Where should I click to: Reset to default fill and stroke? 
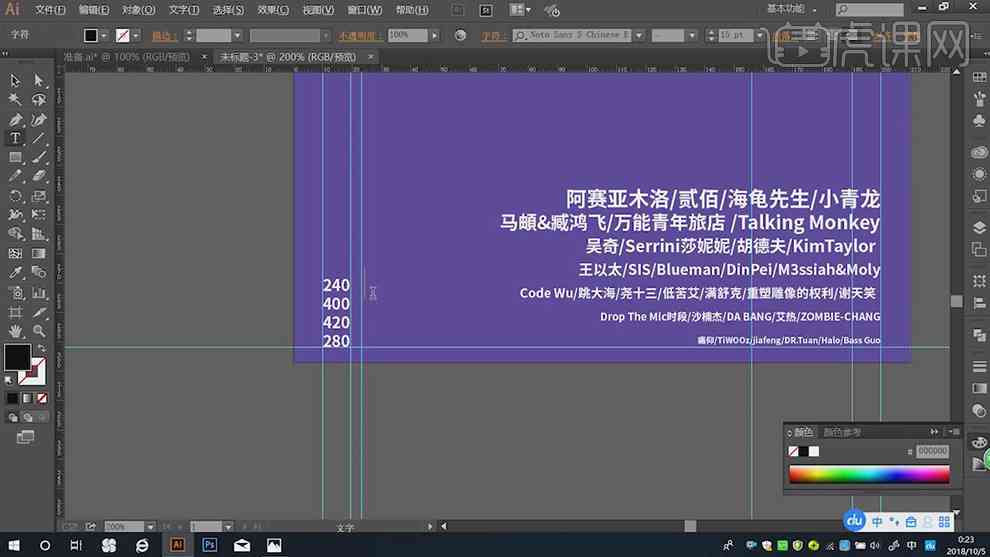point(8,380)
